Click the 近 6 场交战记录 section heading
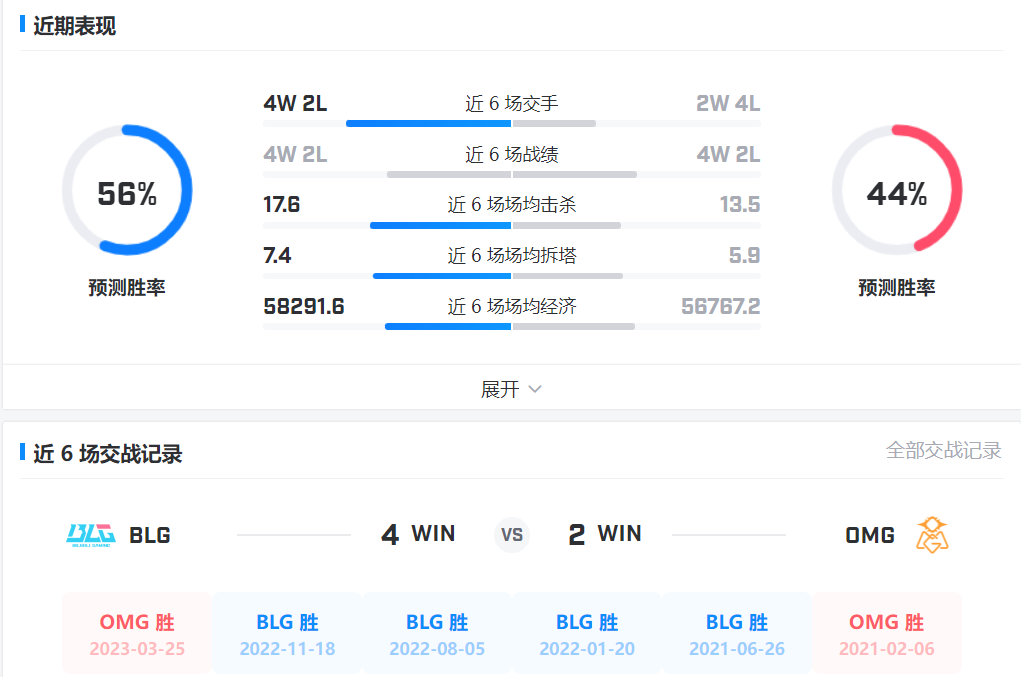This screenshot has width=1021, height=677. [108, 454]
